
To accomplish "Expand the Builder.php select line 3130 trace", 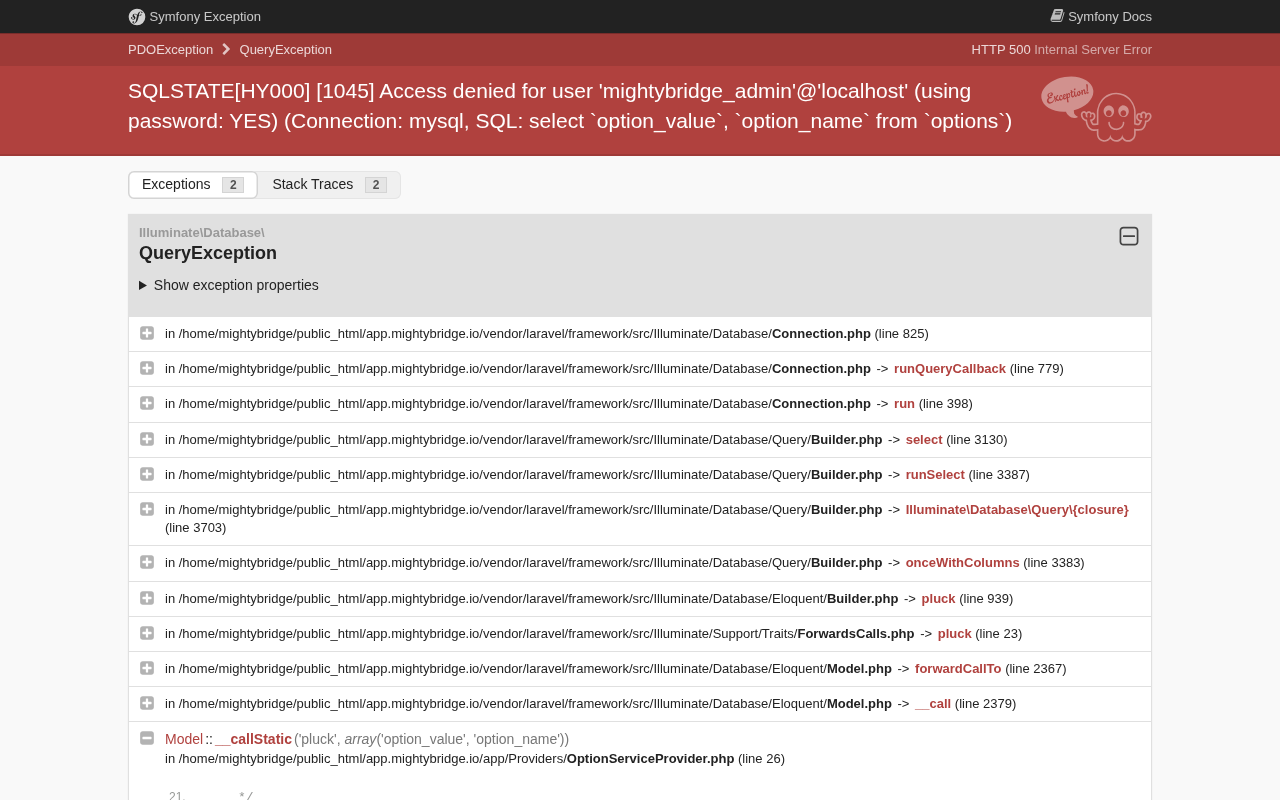I will [x=147, y=439].
